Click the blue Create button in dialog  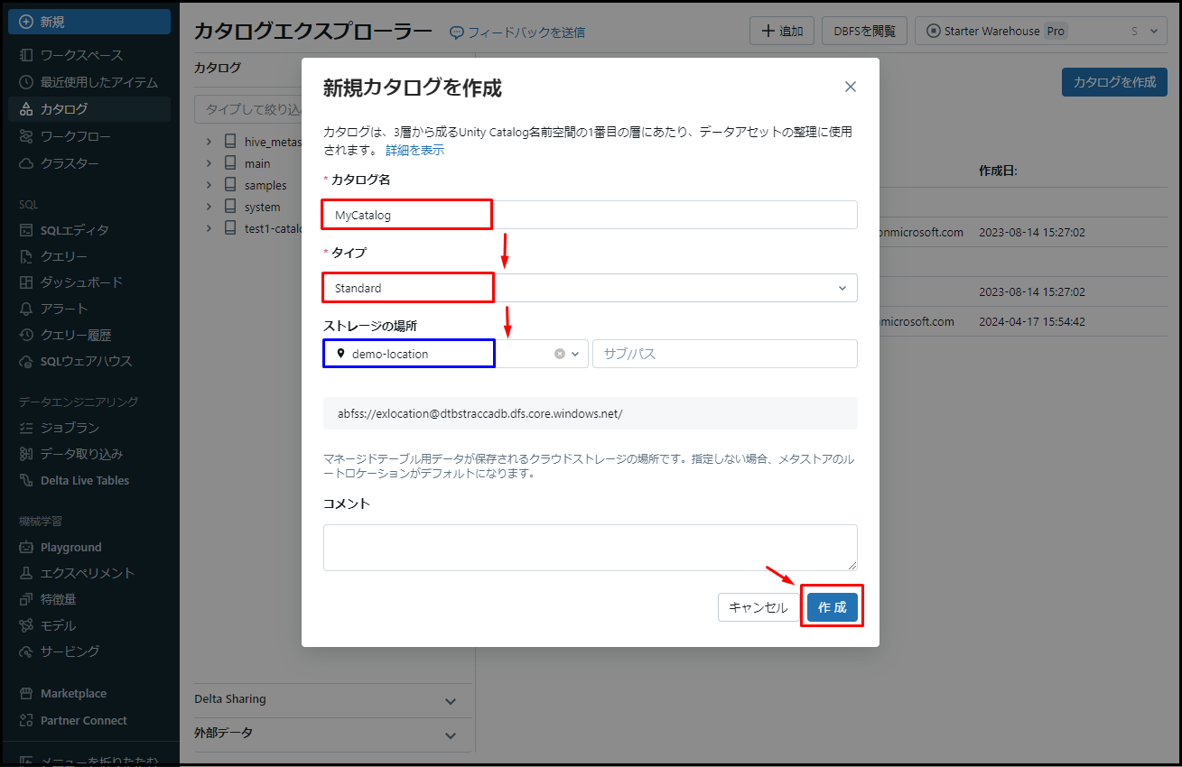click(x=831, y=608)
